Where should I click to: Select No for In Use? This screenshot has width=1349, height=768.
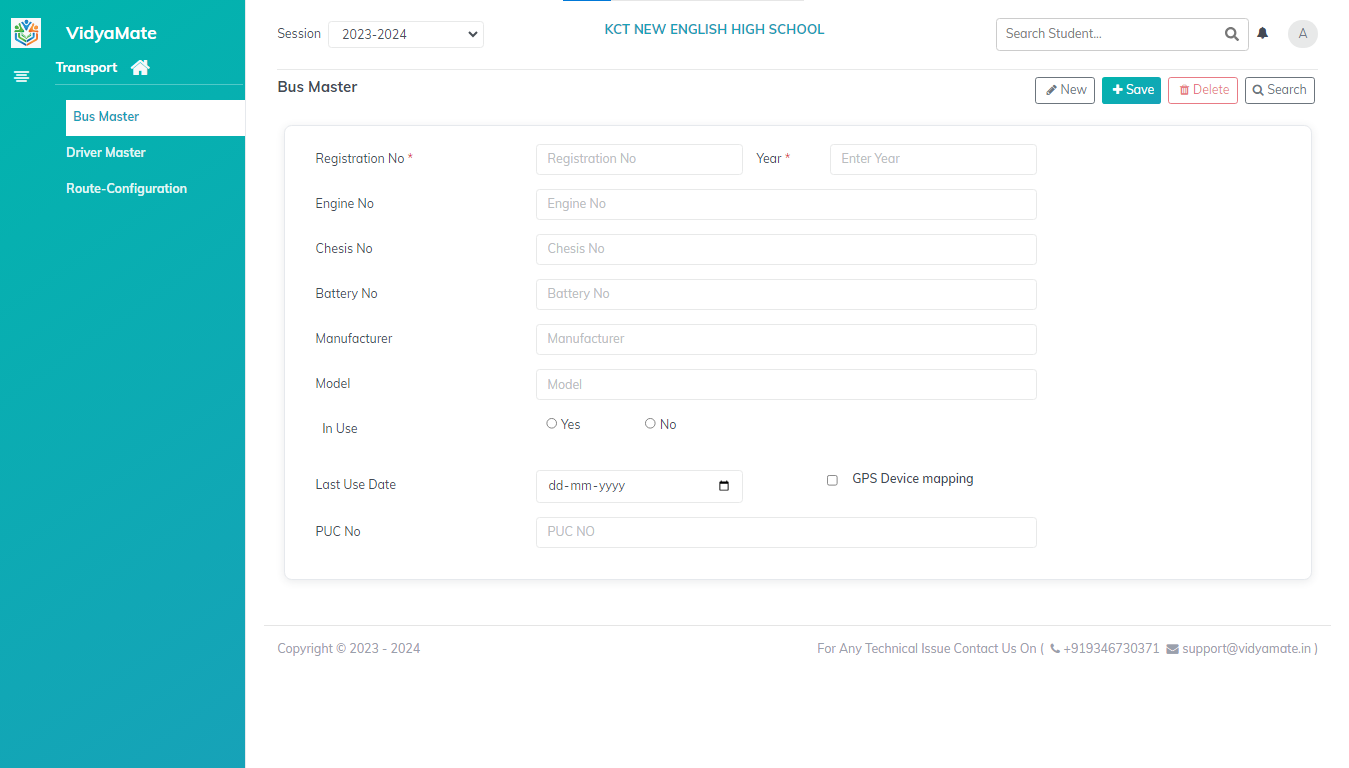pos(650,424)
